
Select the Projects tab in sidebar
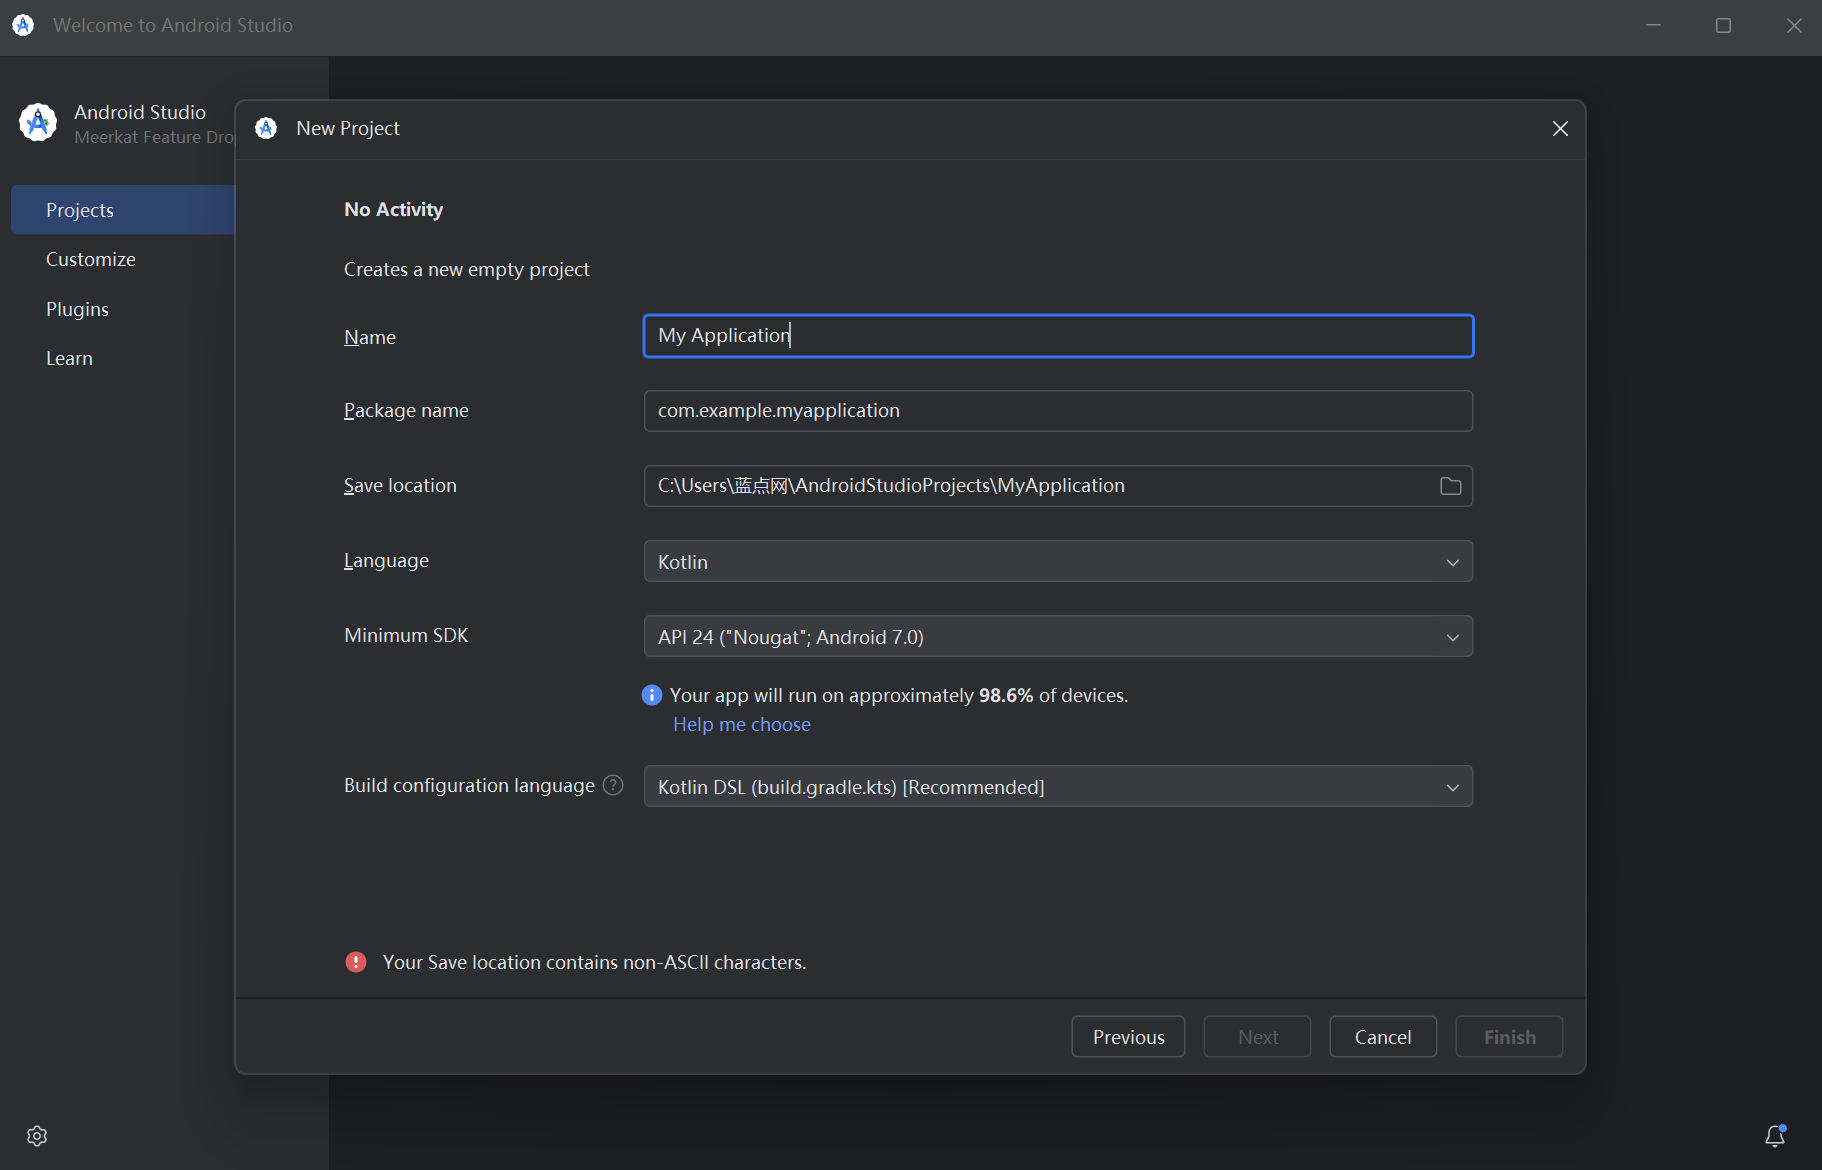(x=80, y=210)
